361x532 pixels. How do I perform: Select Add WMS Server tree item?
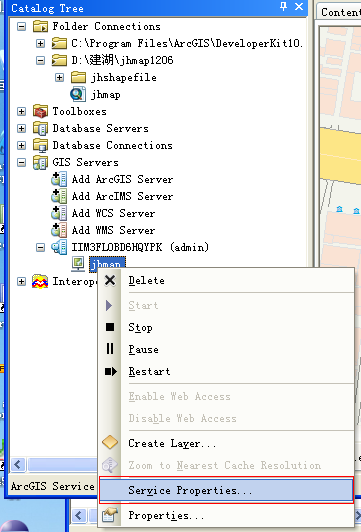point(113,230)
